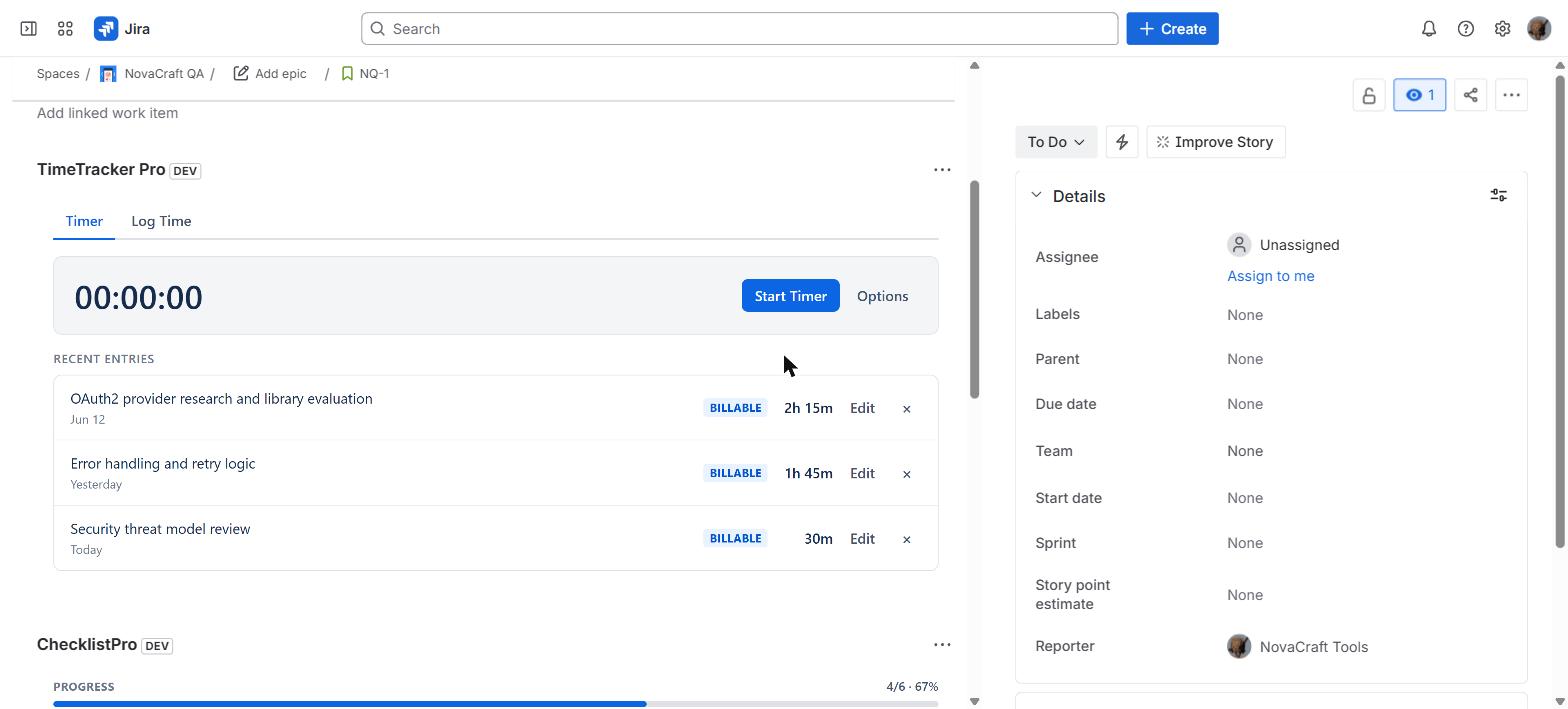Open notifications bell
Screen dimensions: 1568x709
click(1429, 29)
